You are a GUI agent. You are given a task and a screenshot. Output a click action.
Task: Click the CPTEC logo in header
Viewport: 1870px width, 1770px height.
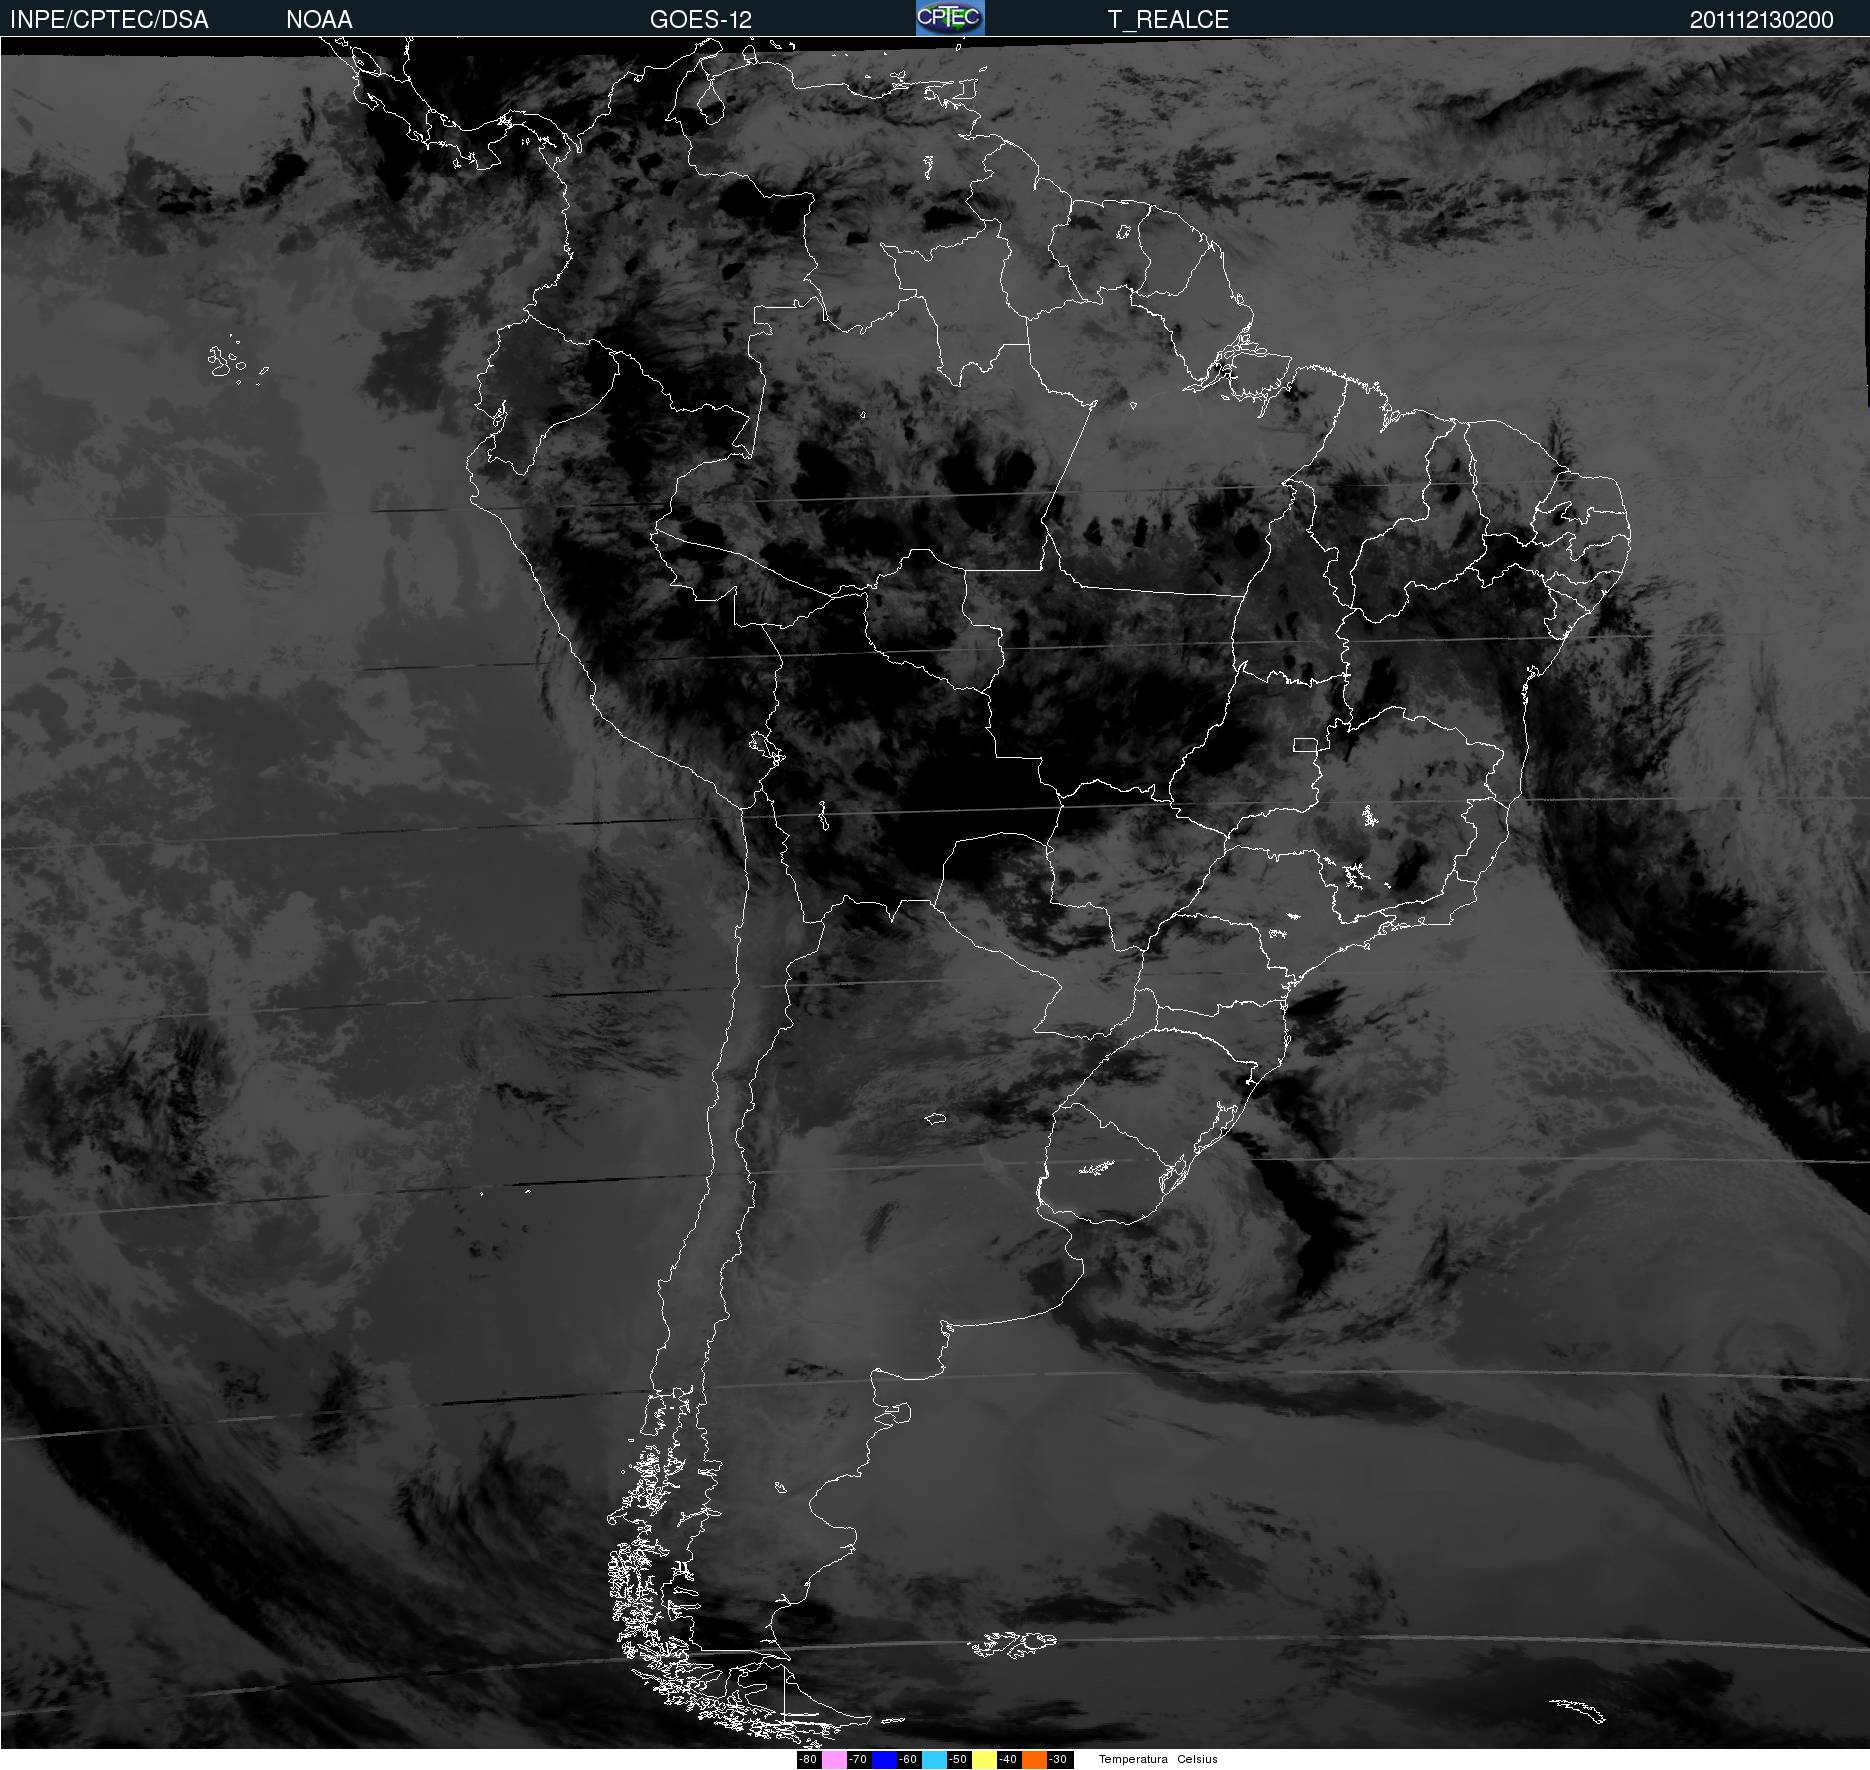[950, 18]
